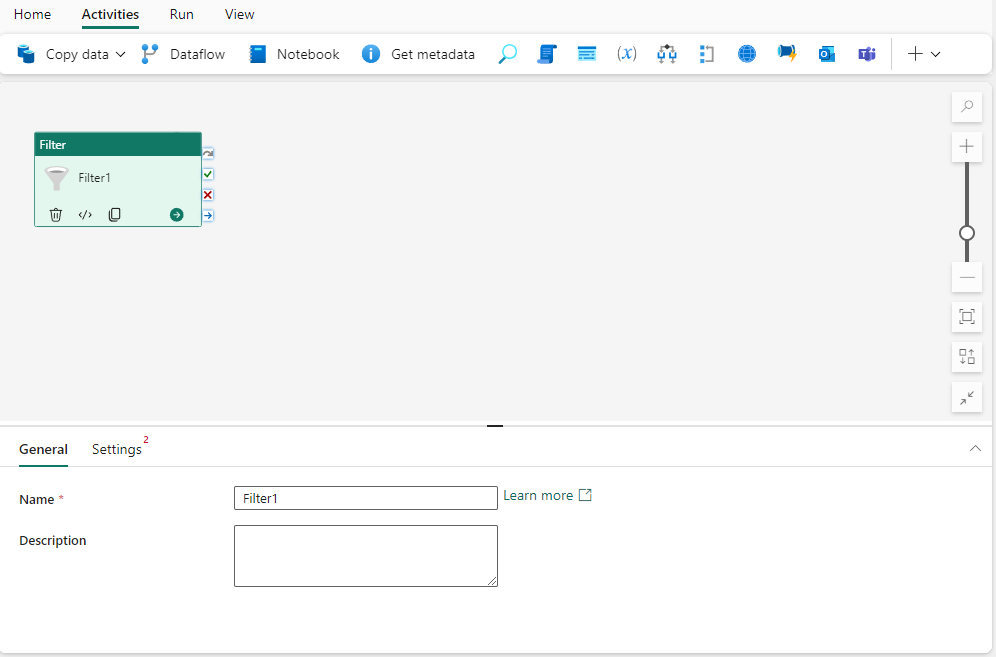Insert a Web activity using globe icon
The height and width of the screenshot is (657, 996).
747,54
